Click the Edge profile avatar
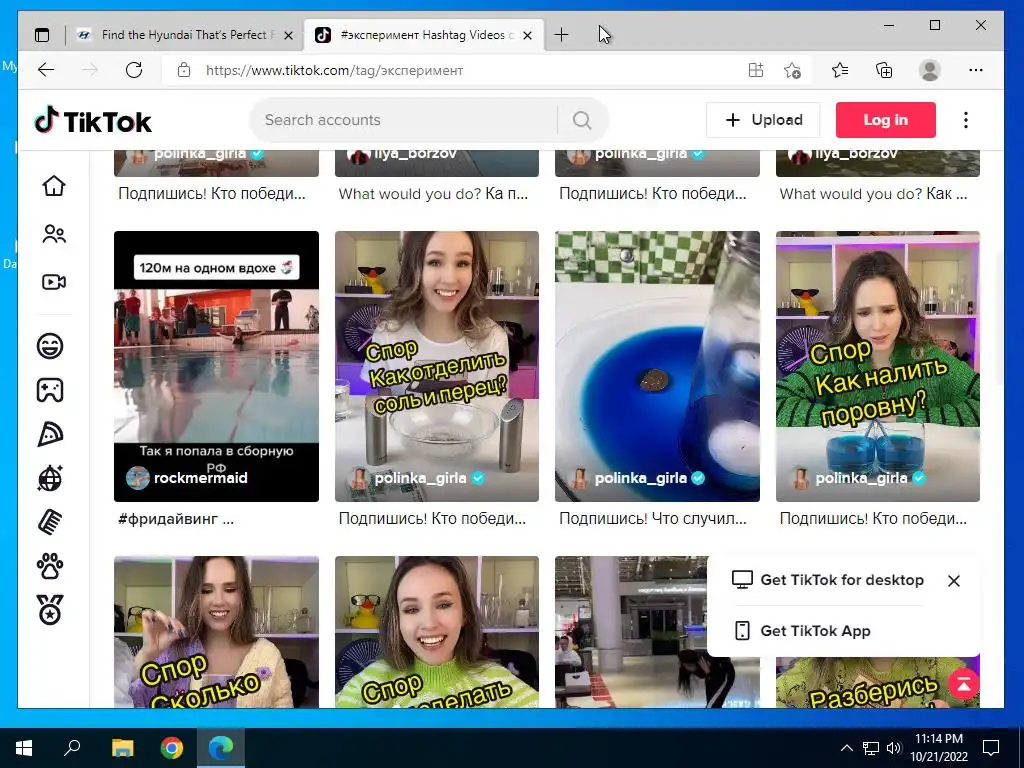The image size is (1024, 768). pyautogui.click(x=929, y=70)
